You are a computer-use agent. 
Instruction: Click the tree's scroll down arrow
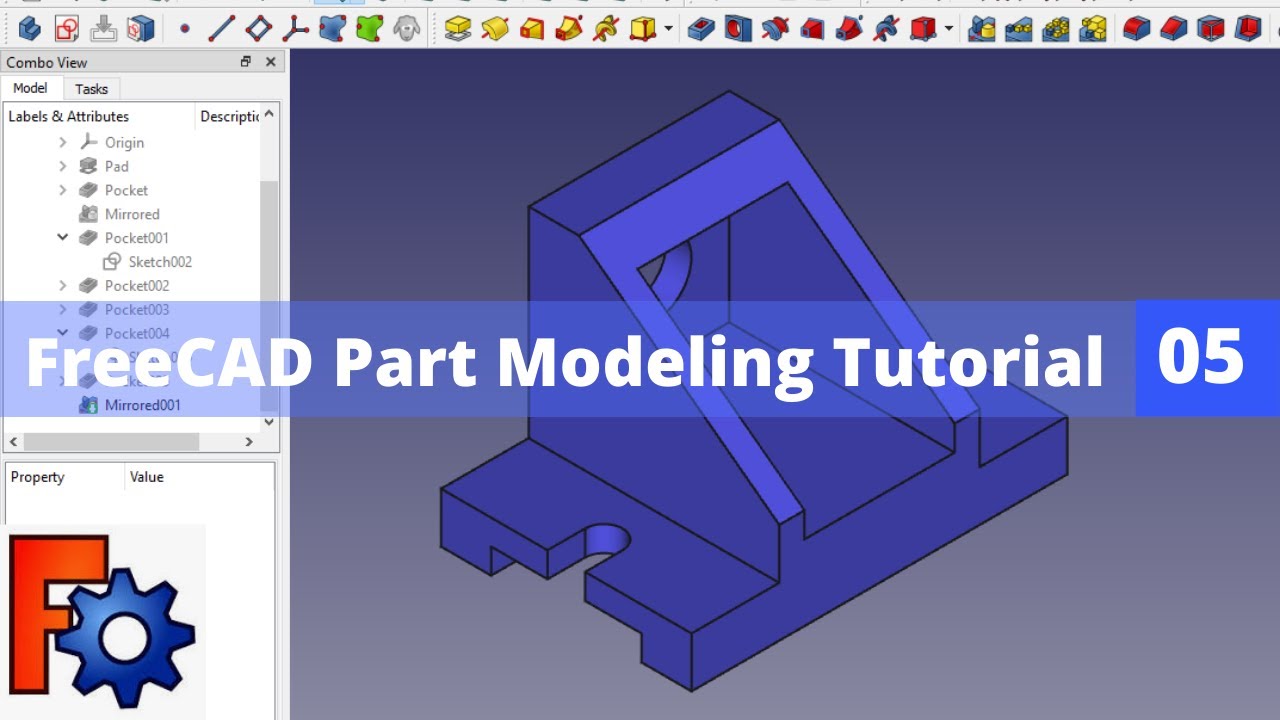(x=269, y=423)
